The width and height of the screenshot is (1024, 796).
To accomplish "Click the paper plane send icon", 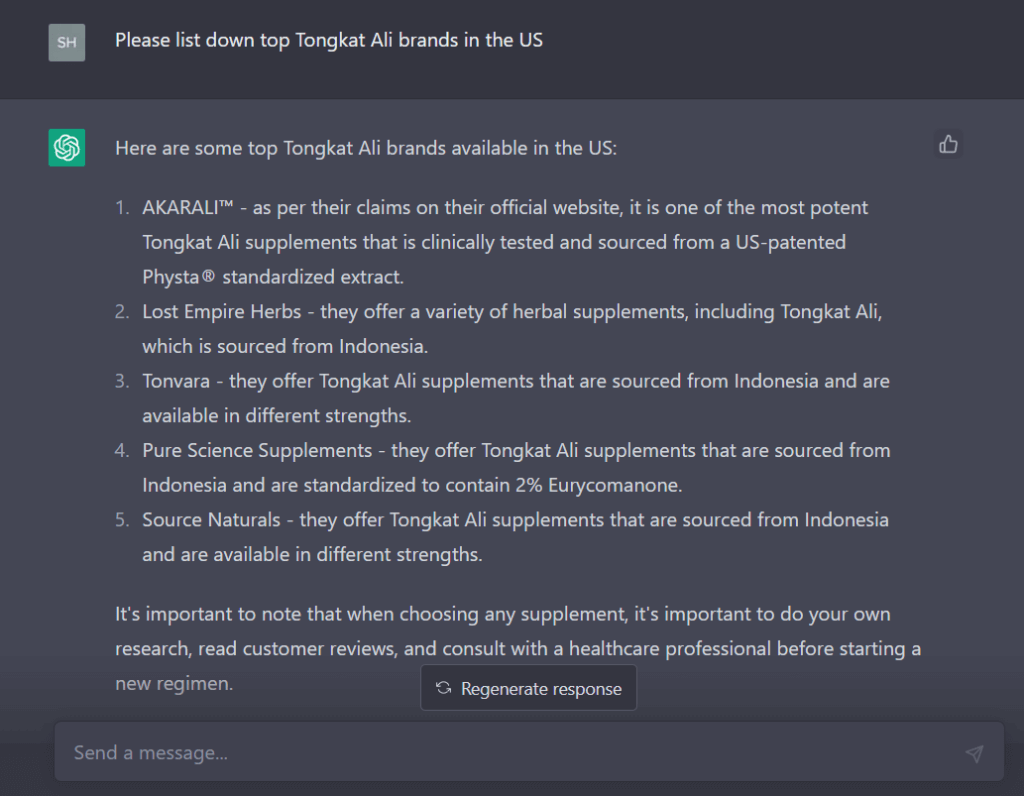I will [974, 753].
